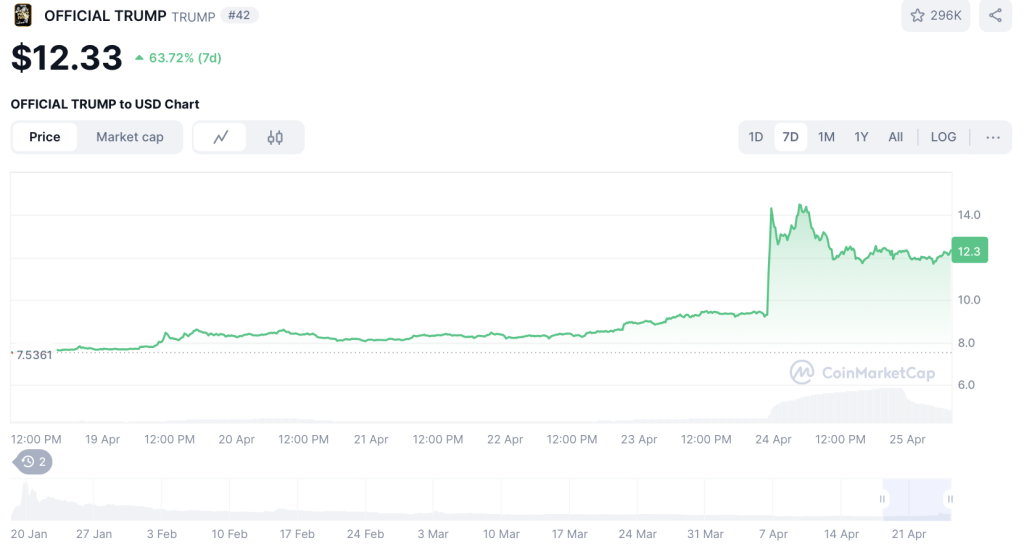
Task: Open the three-dot more options menu
Action: (x=993, y=137)
